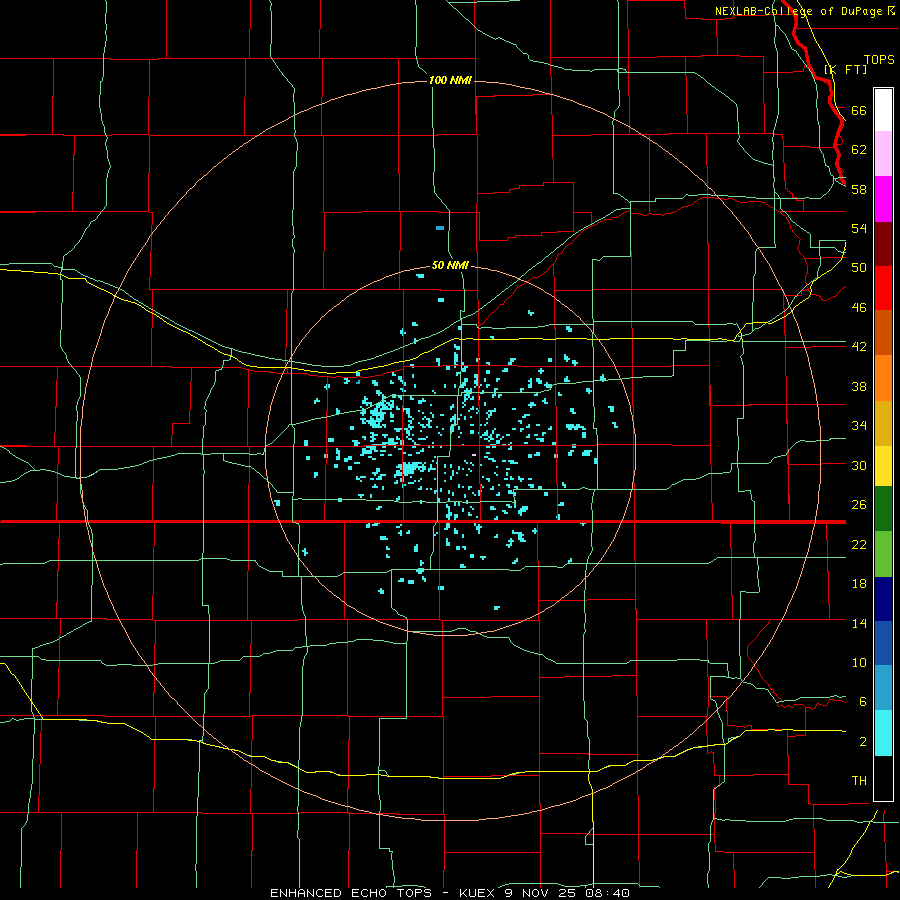
Task: Click the legend value 62
Action: pos(859,150)
